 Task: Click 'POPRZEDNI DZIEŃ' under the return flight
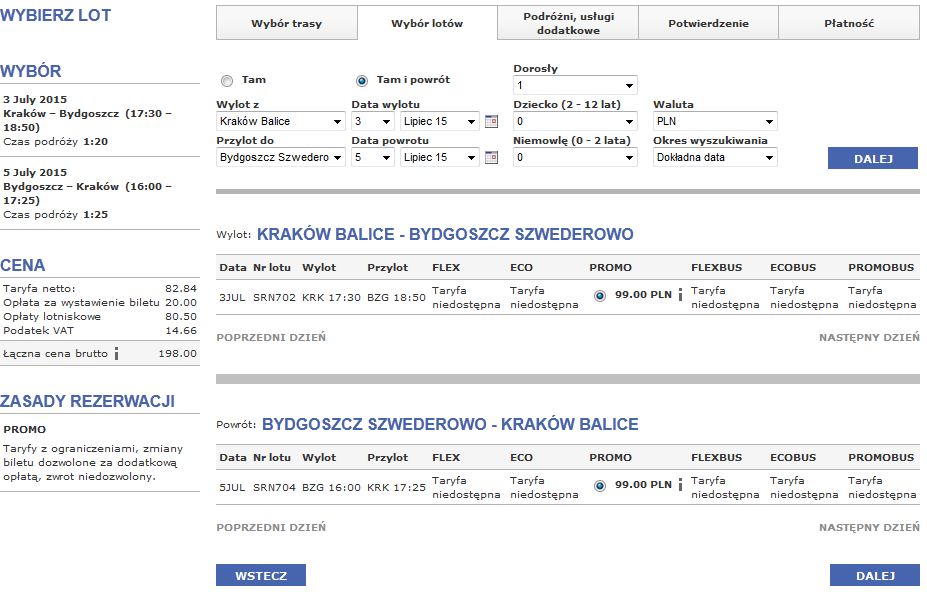[x=271, y=527]
